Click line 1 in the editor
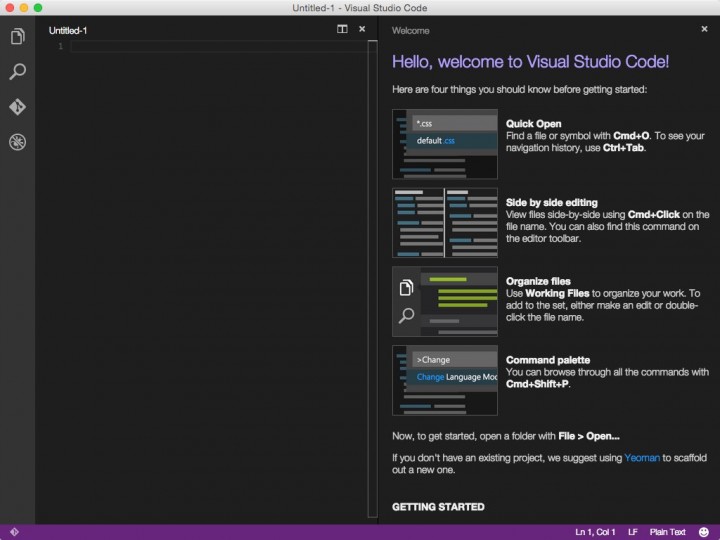The height and width of the screenshot is (540, 720). pyautogui.click(x=219, y=46)
